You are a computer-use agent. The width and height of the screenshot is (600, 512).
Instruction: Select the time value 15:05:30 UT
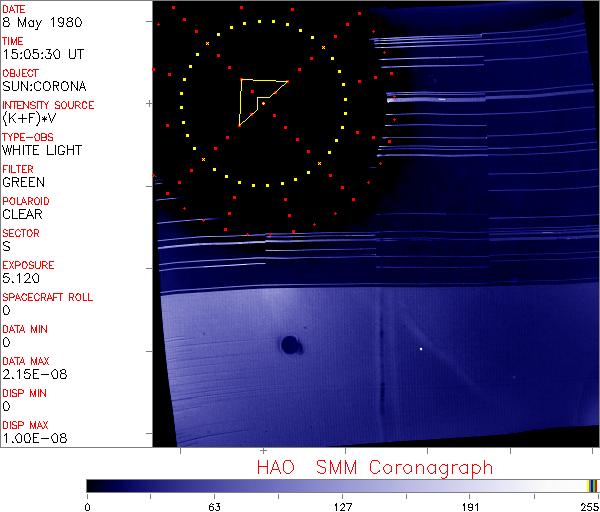point(40,54)
